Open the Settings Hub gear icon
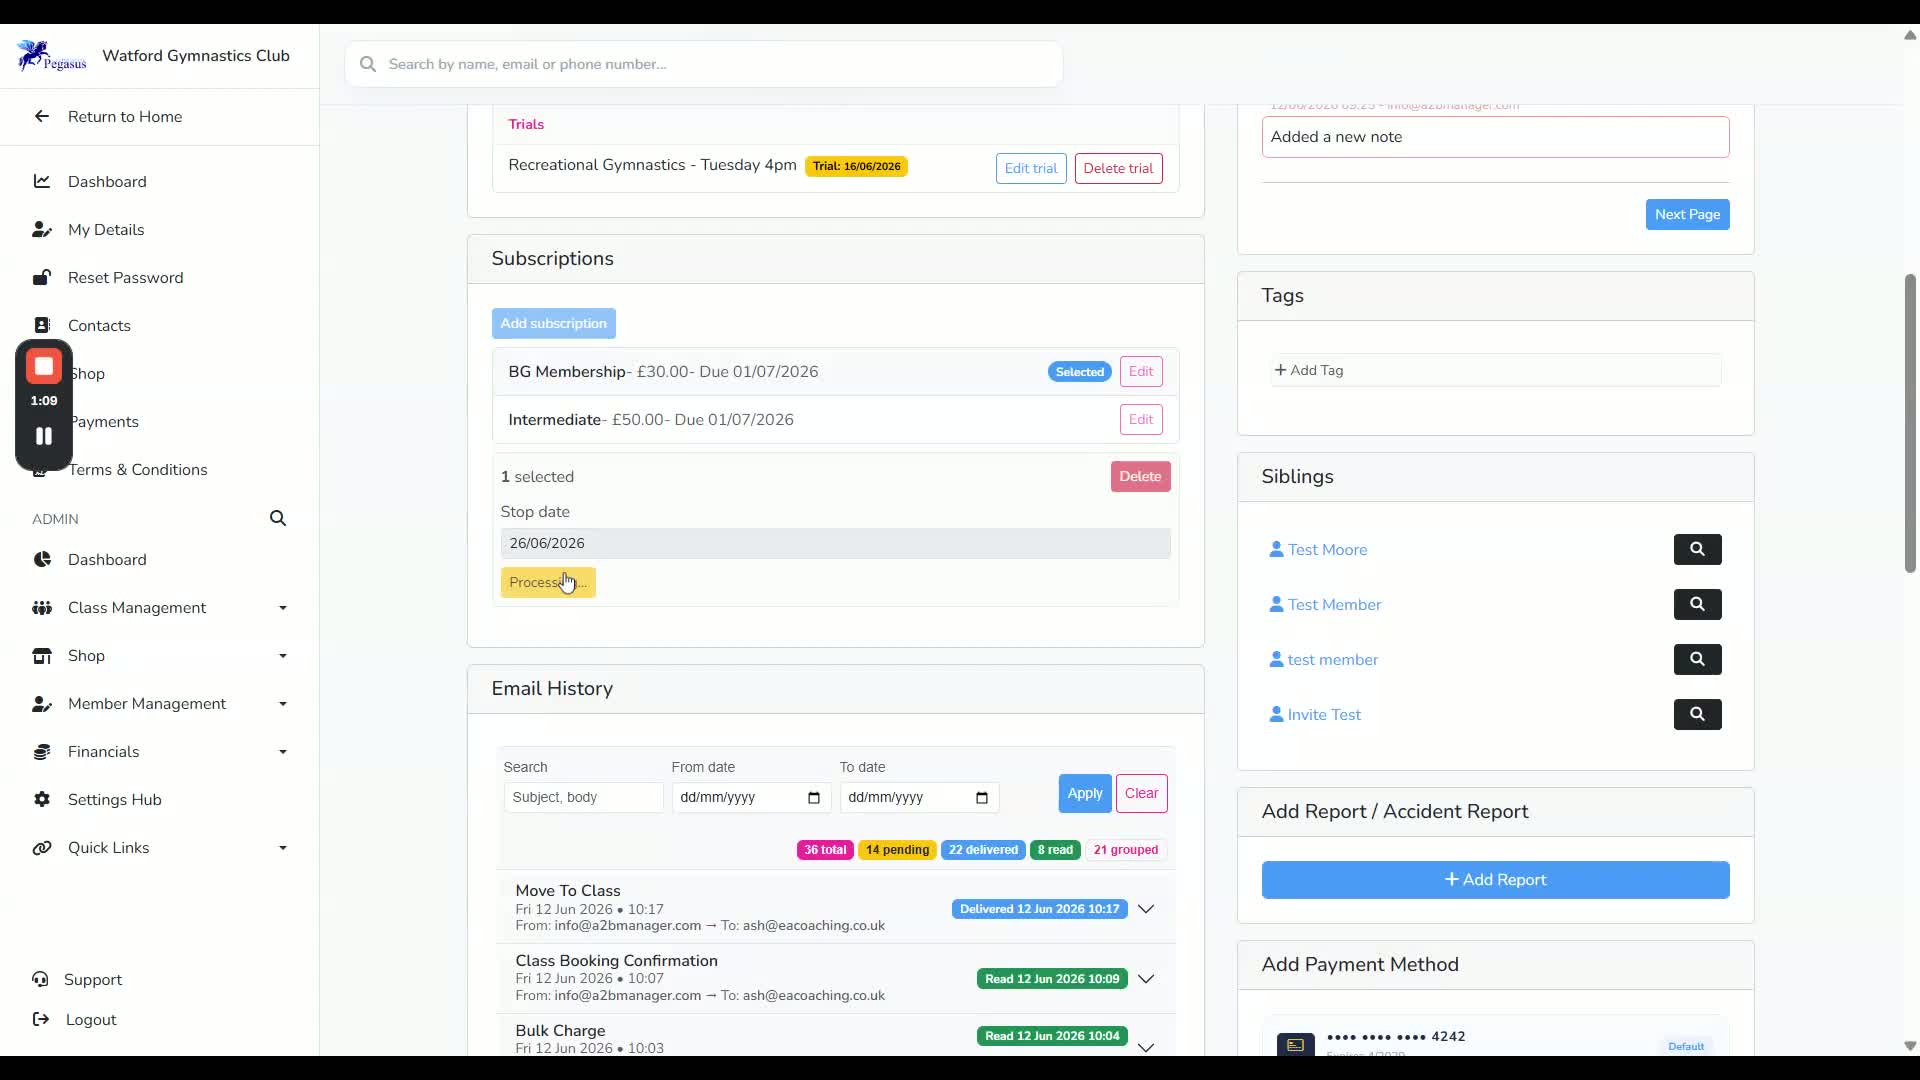The width and height of the screenshot is (1920, 1080). pos(42,799)
